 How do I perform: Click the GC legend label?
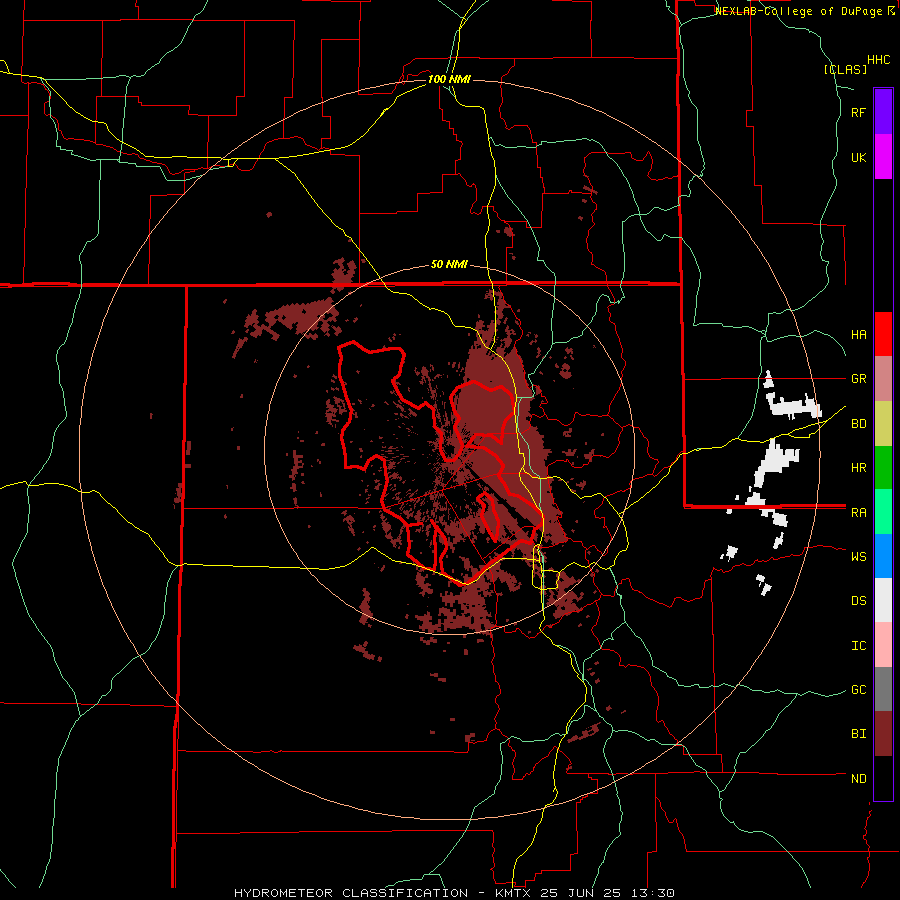pos(858,689)
